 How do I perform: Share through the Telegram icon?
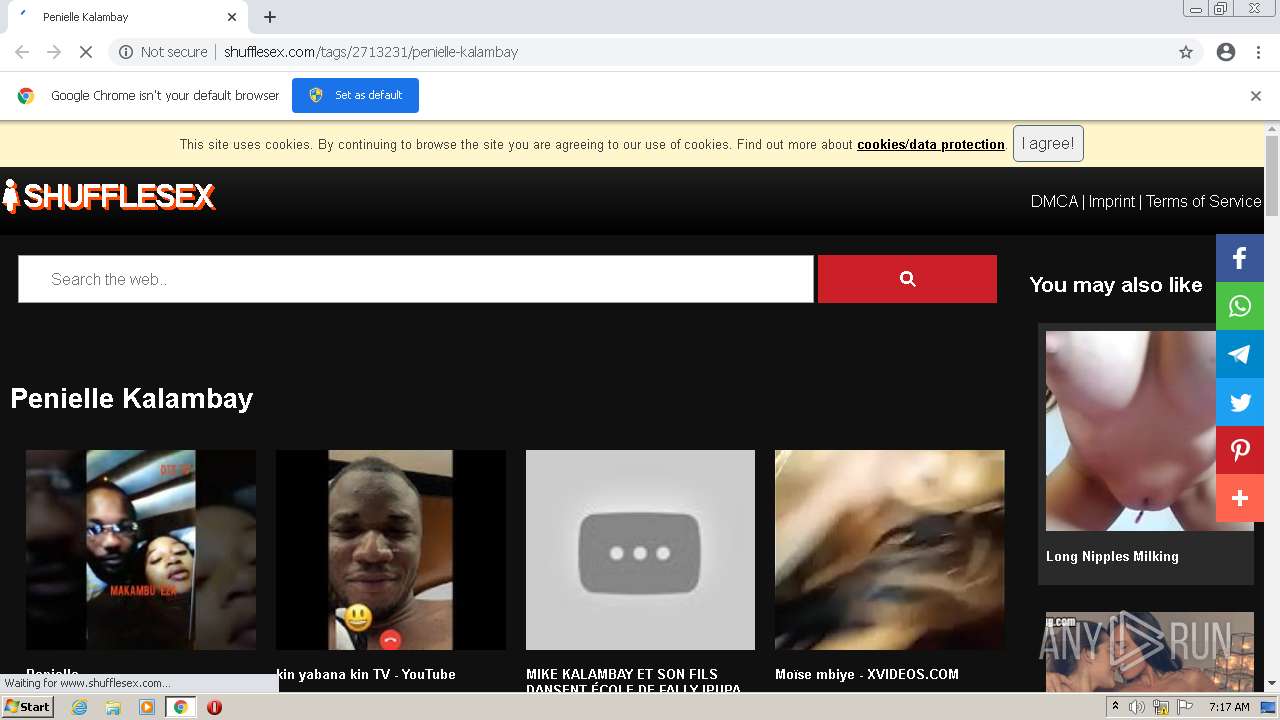pos(1240,354)
